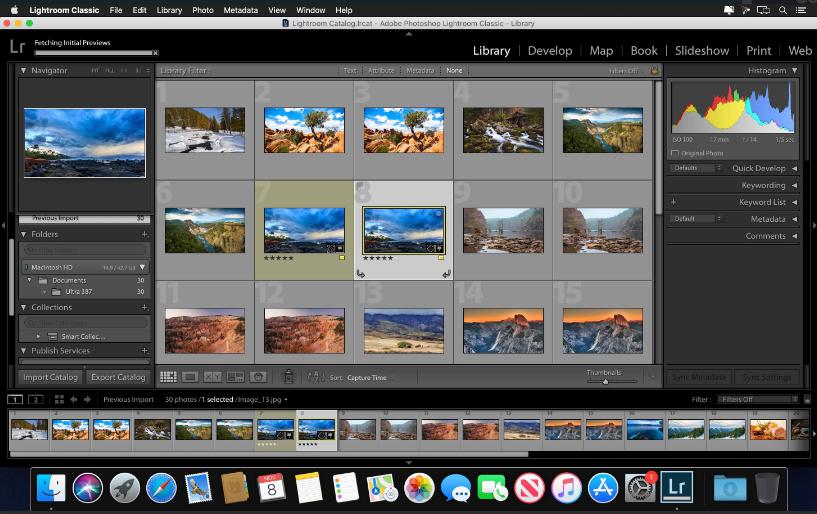
Task: Add a new folder with plus icon
Action: 144,235
